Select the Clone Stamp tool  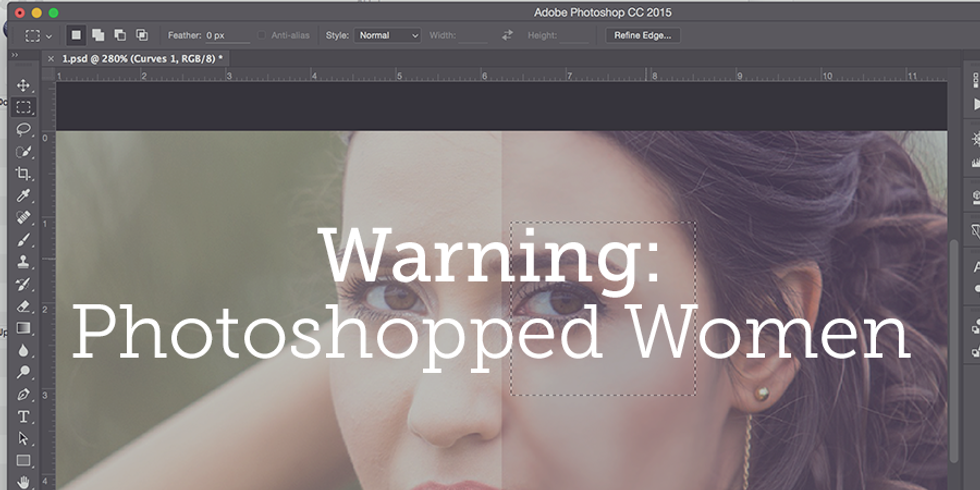click(x=24, y=262)
